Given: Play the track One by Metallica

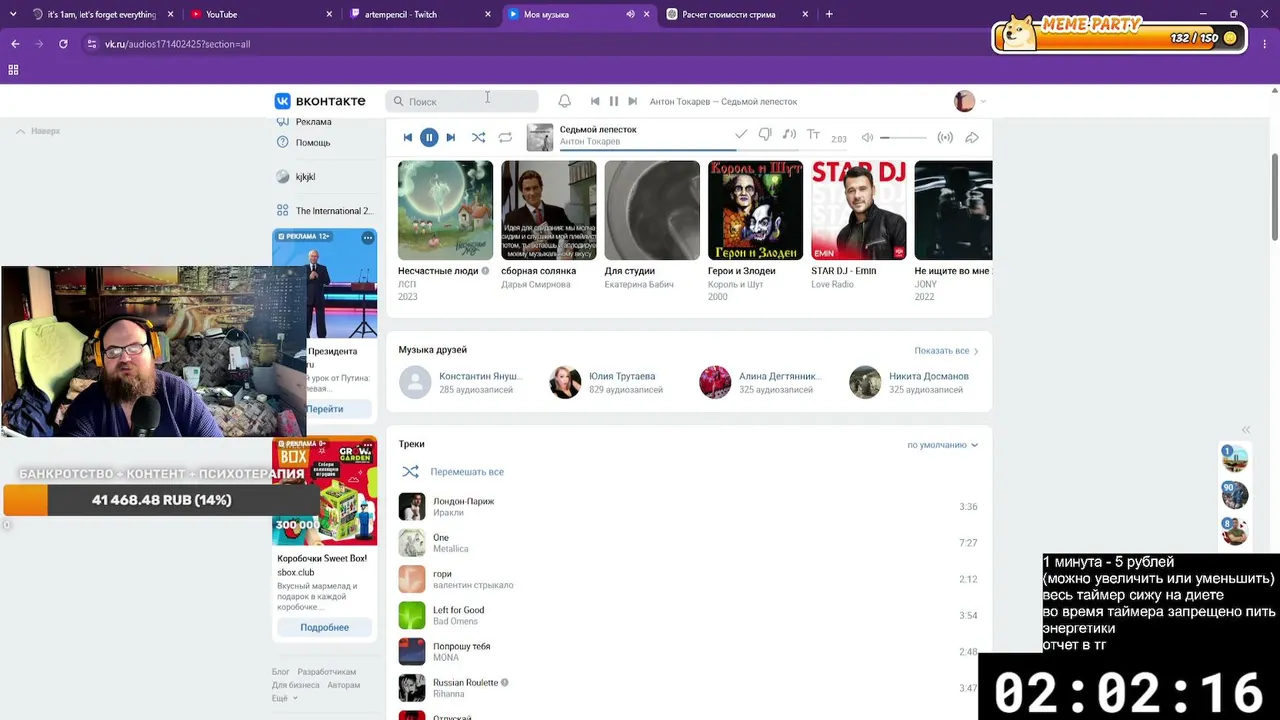Looking at the screenshot, I should click(688, 543).
